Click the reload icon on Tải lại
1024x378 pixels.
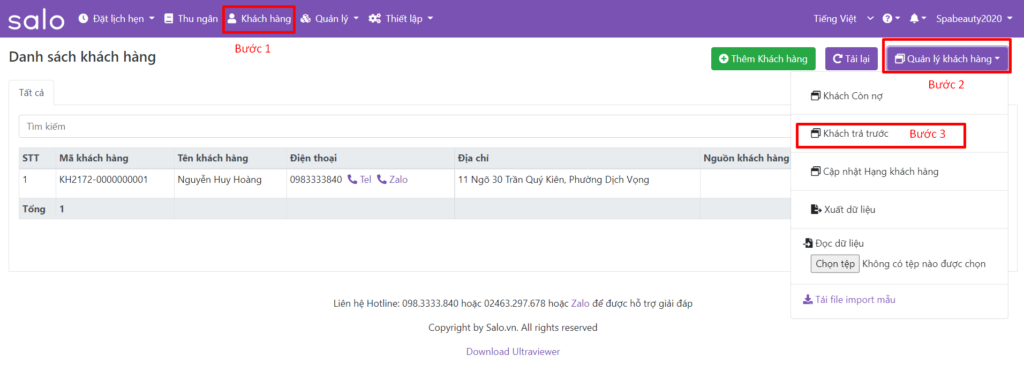[x=838, y=59]
